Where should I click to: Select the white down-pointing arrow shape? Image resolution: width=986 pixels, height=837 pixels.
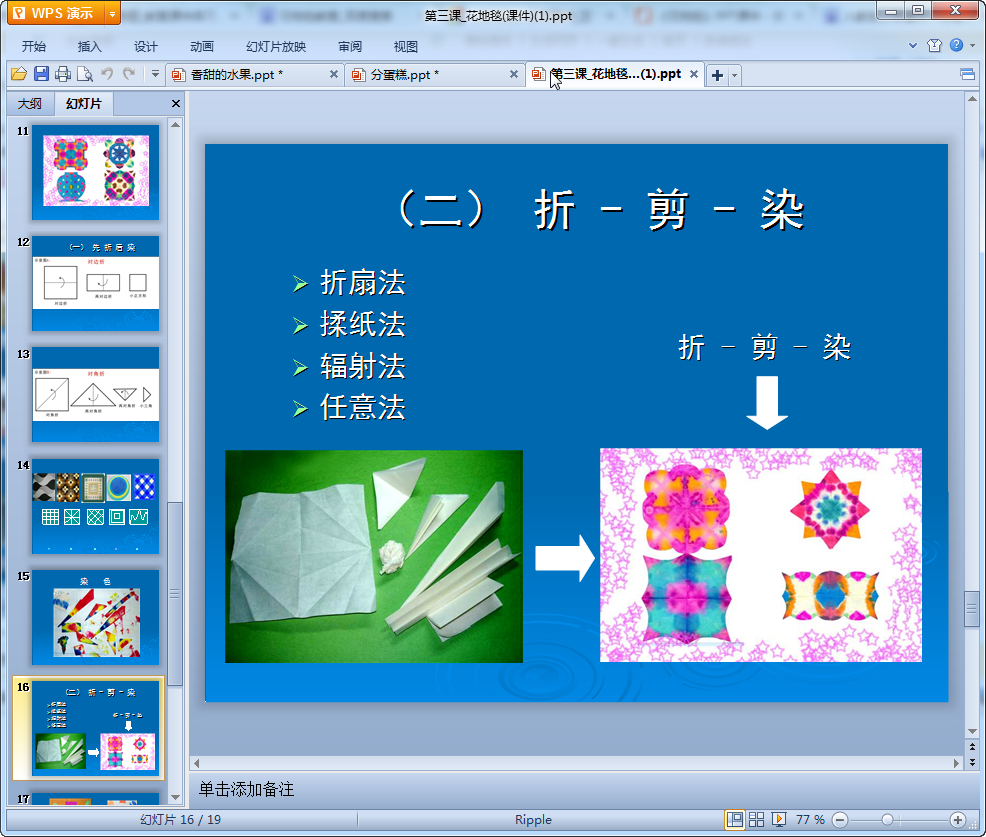(767, 403)
